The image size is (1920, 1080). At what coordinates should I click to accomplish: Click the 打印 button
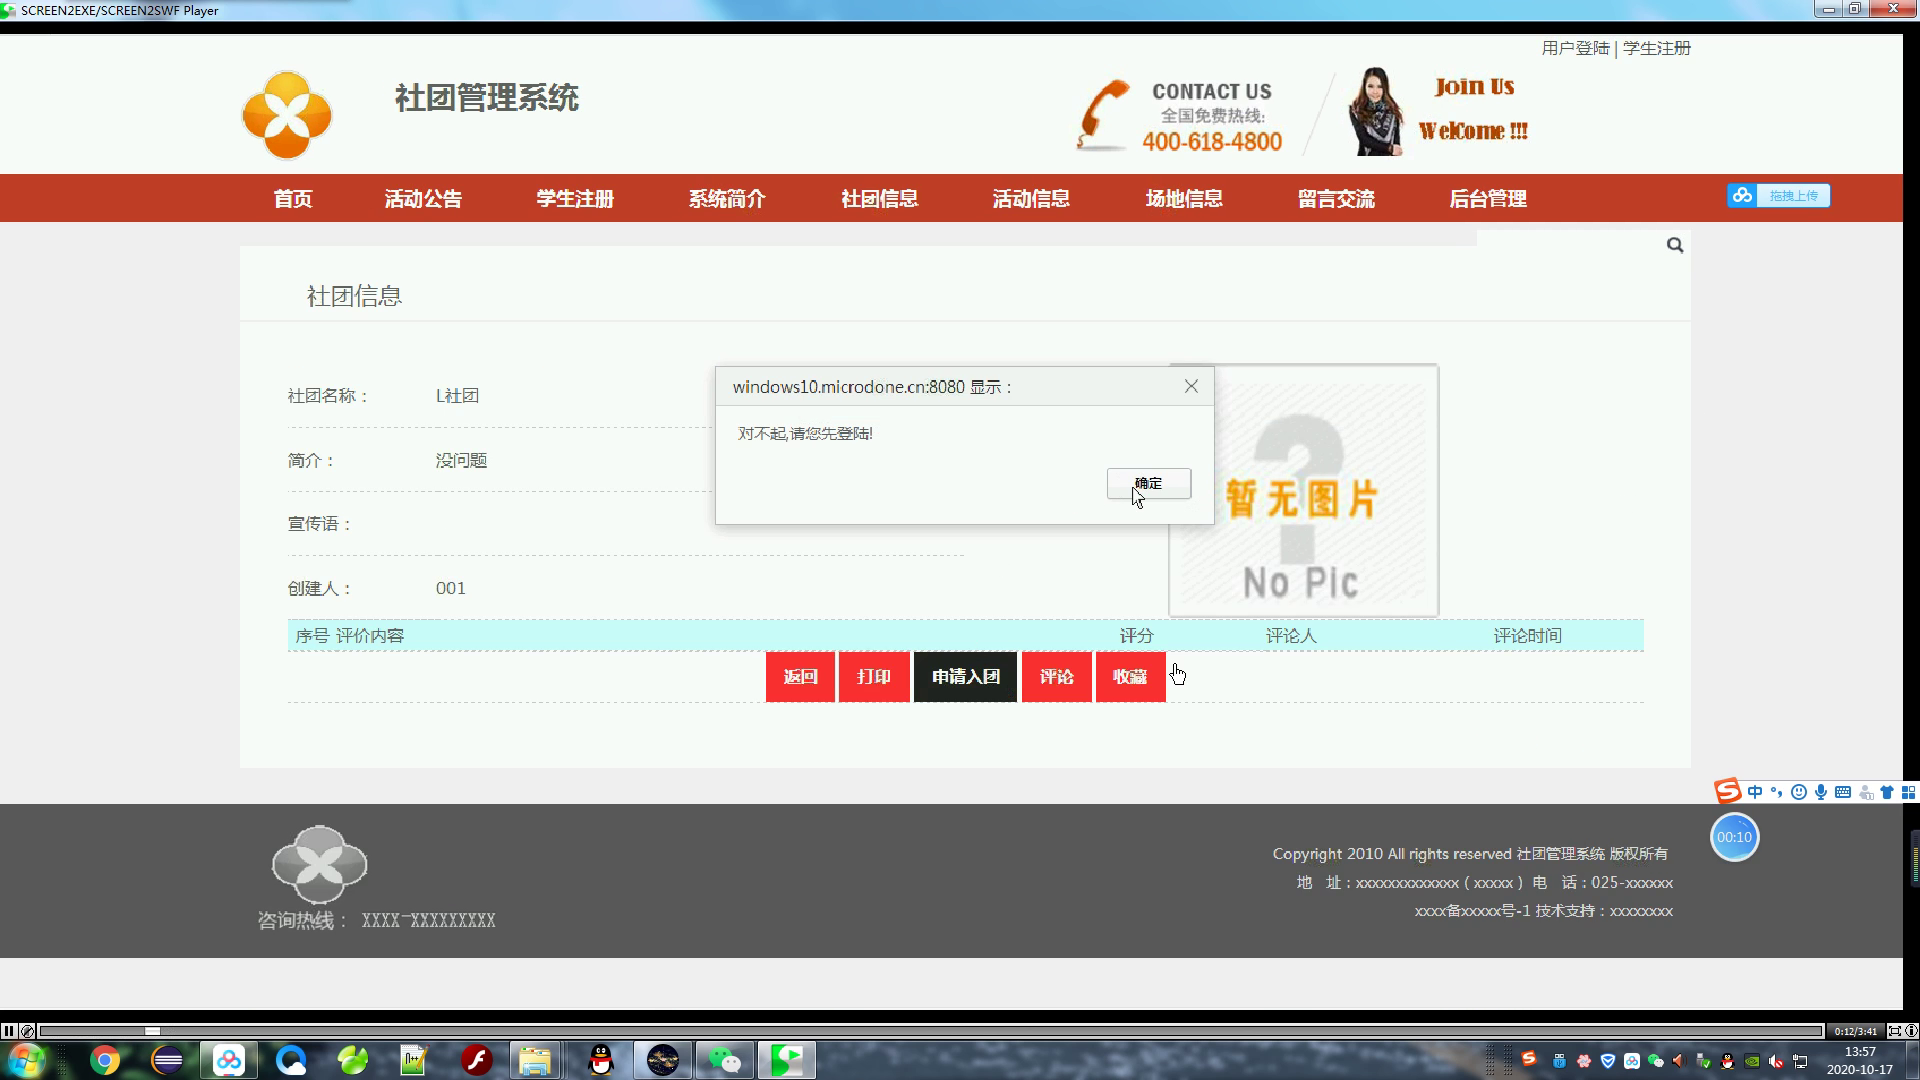coord(874,677)
